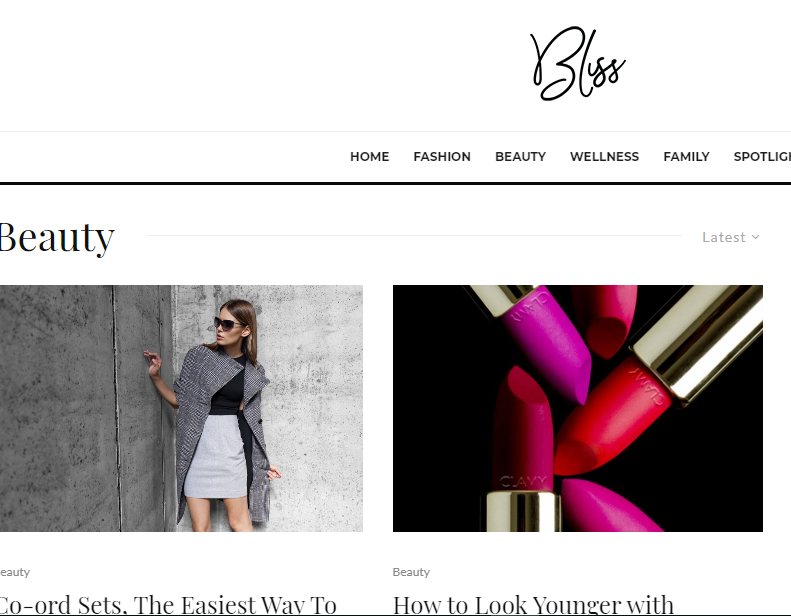This screenshot has width=791, height=616.
Task: Open the FASHION menu item
Action: [442, 157]
